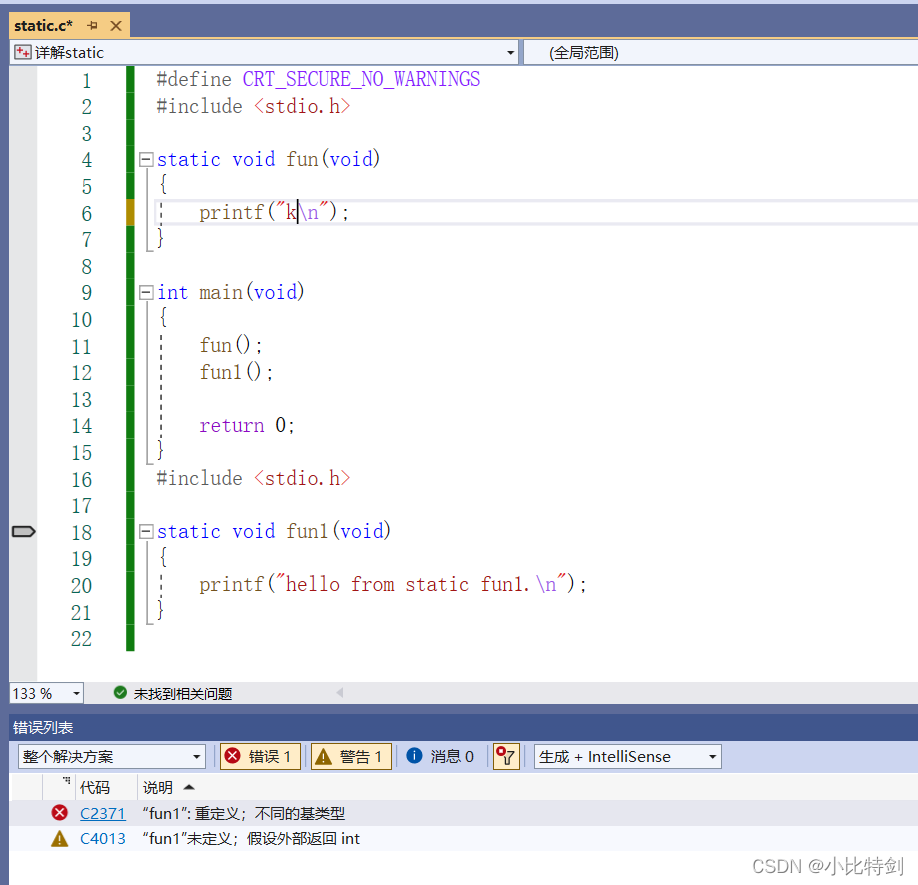
Task: Select the "fun1": 重定义 error description
Action: point(244,814)
